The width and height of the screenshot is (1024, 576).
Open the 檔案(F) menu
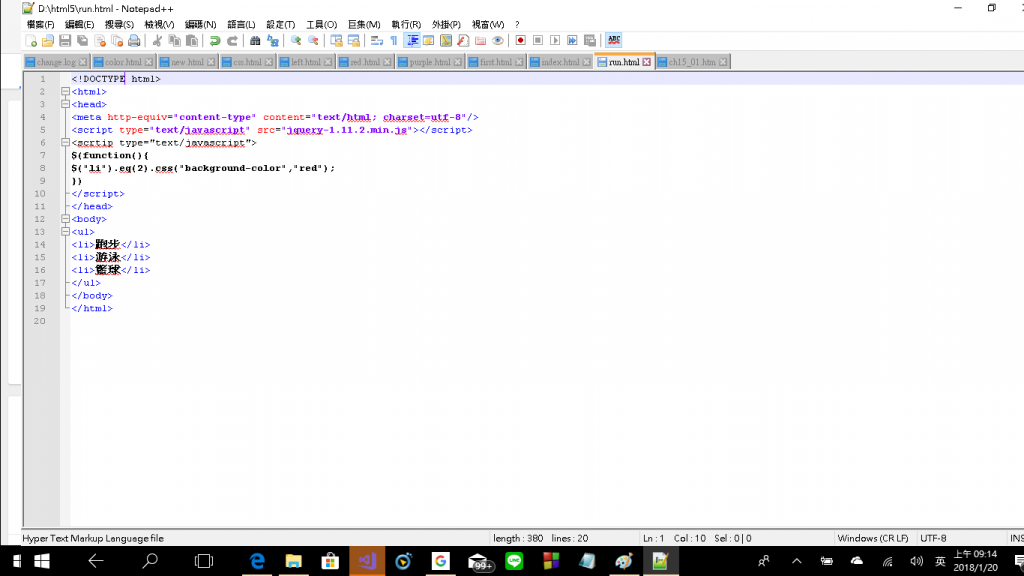coord(40,24)
